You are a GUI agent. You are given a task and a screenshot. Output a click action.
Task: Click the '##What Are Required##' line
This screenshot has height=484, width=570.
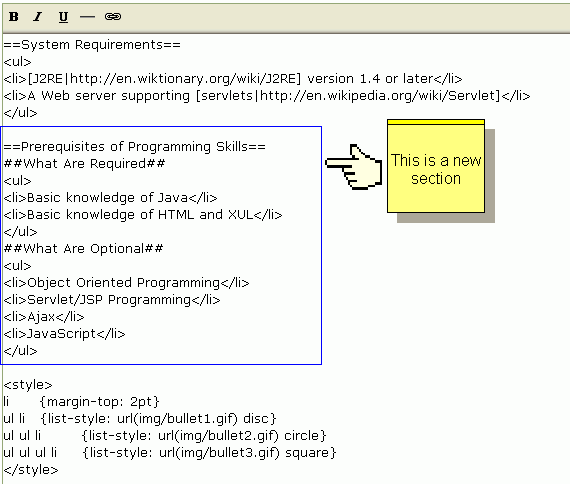[84, 164]
